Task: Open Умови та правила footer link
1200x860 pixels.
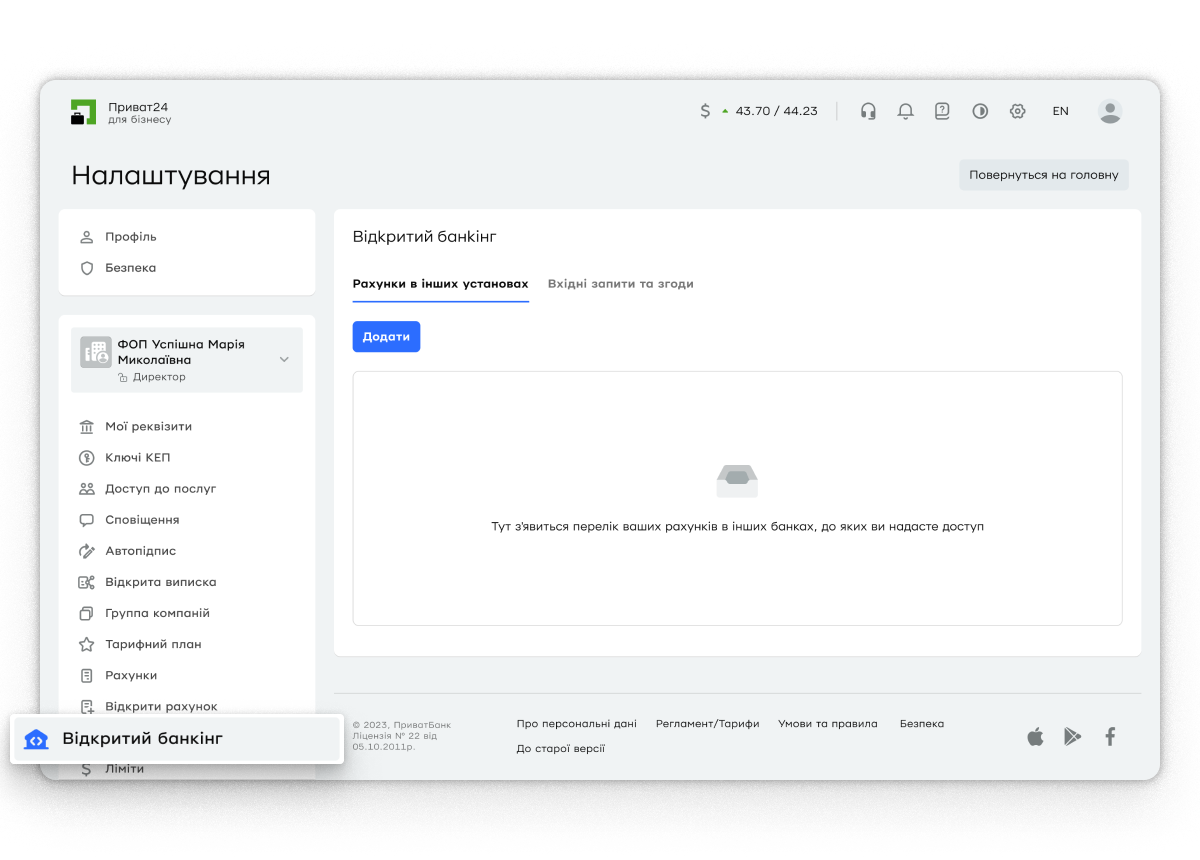Action: (828, 724)
